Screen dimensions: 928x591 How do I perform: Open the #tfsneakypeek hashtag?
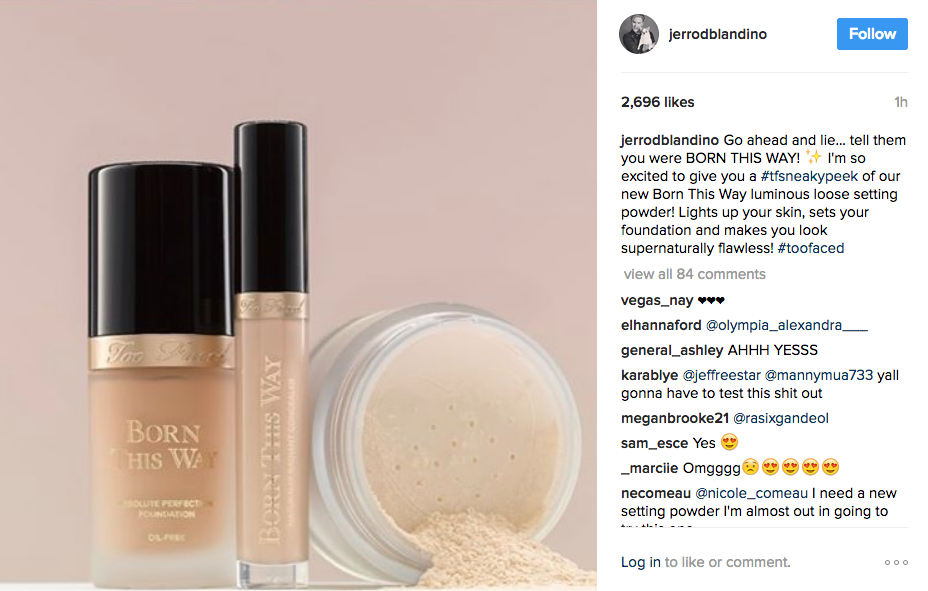pos(808,176)
